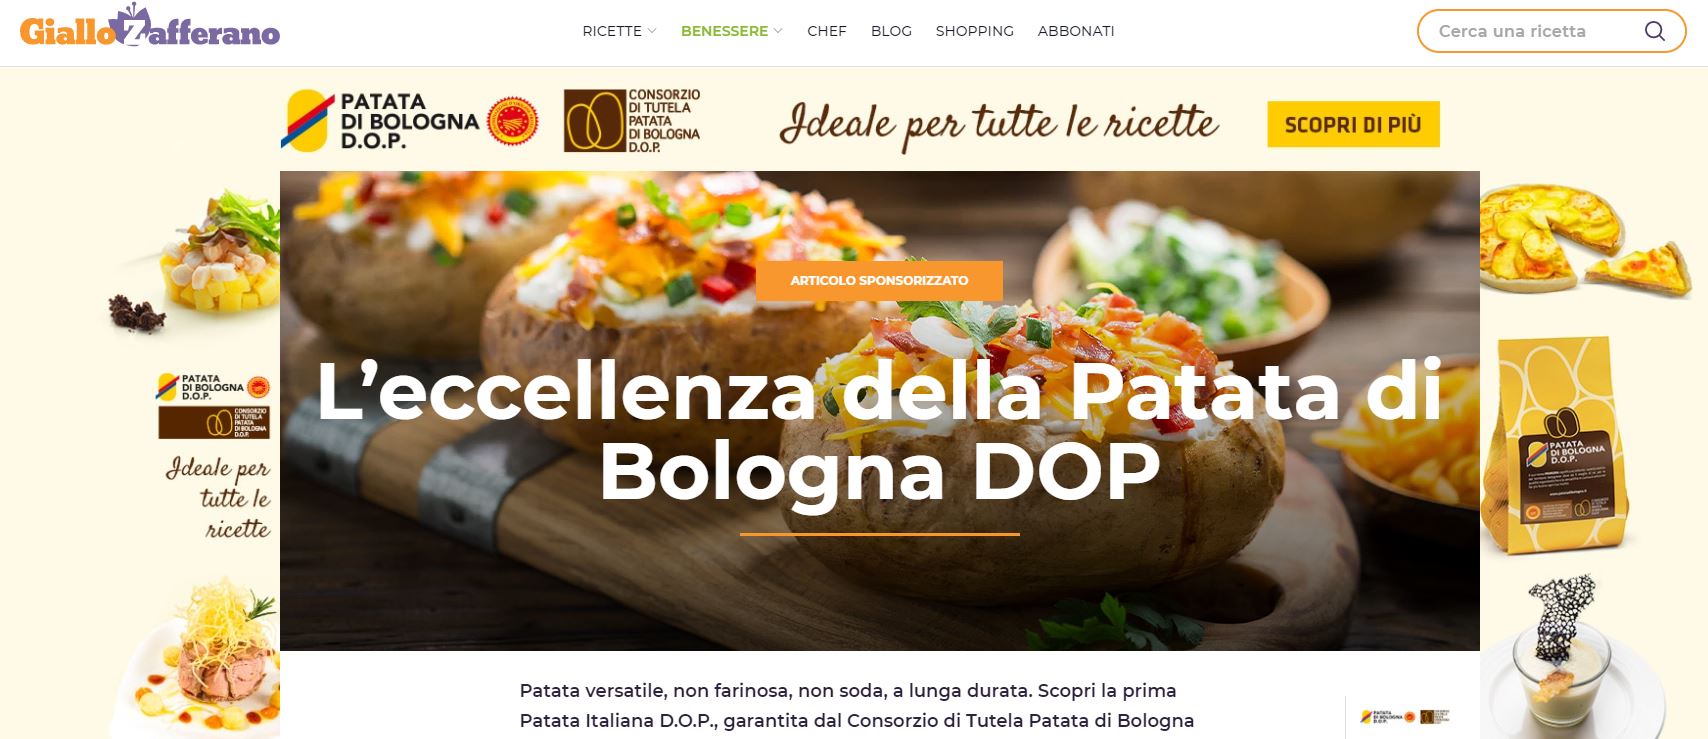Click the red-yellow DOP certification seal
Image resolution: width=1708 pixels, height=739 pixels.
512,122
